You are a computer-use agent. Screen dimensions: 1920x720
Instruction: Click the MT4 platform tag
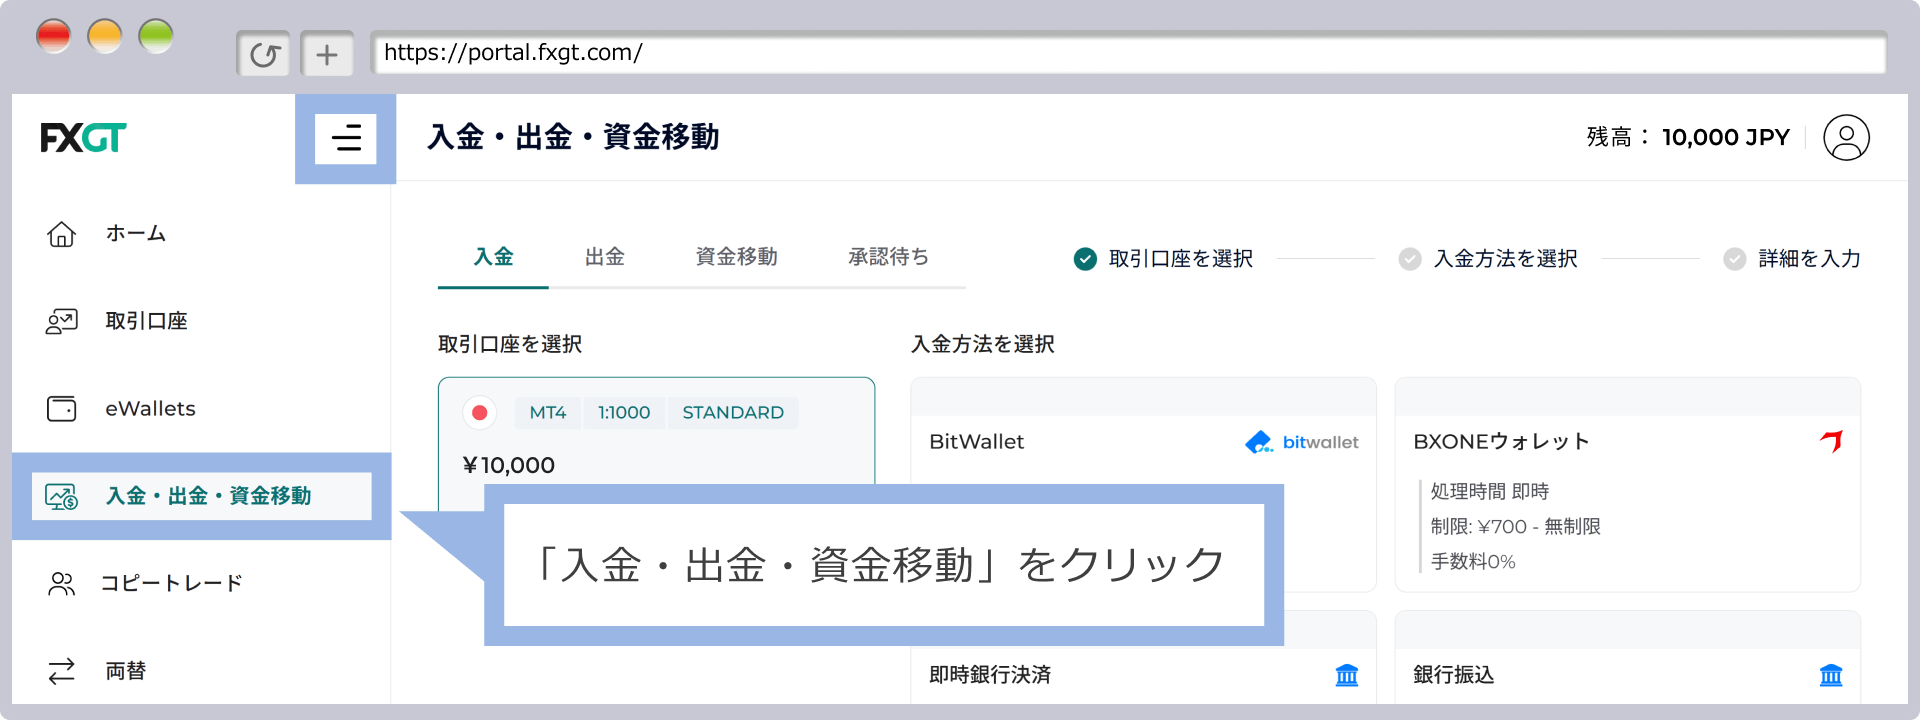548,413
